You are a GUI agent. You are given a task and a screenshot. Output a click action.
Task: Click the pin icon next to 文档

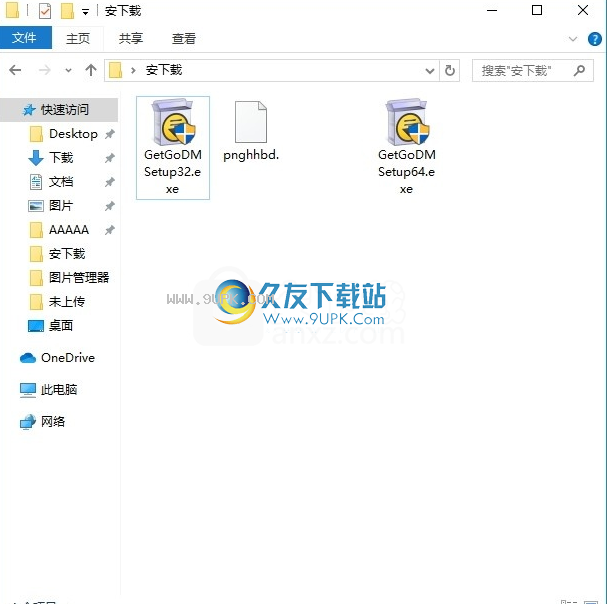coord(110,182)
